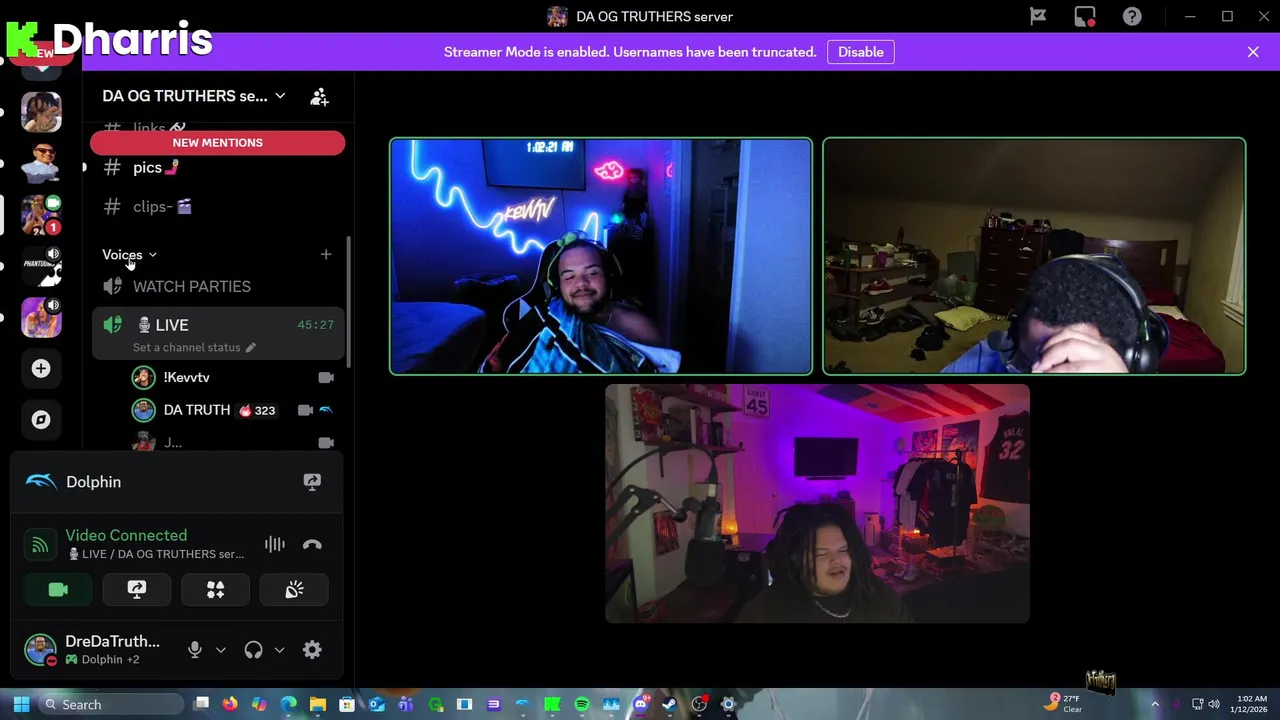The image size is (1280, 720).
Task: Open the top server avatar in sidebar
Action: (41, 112)
